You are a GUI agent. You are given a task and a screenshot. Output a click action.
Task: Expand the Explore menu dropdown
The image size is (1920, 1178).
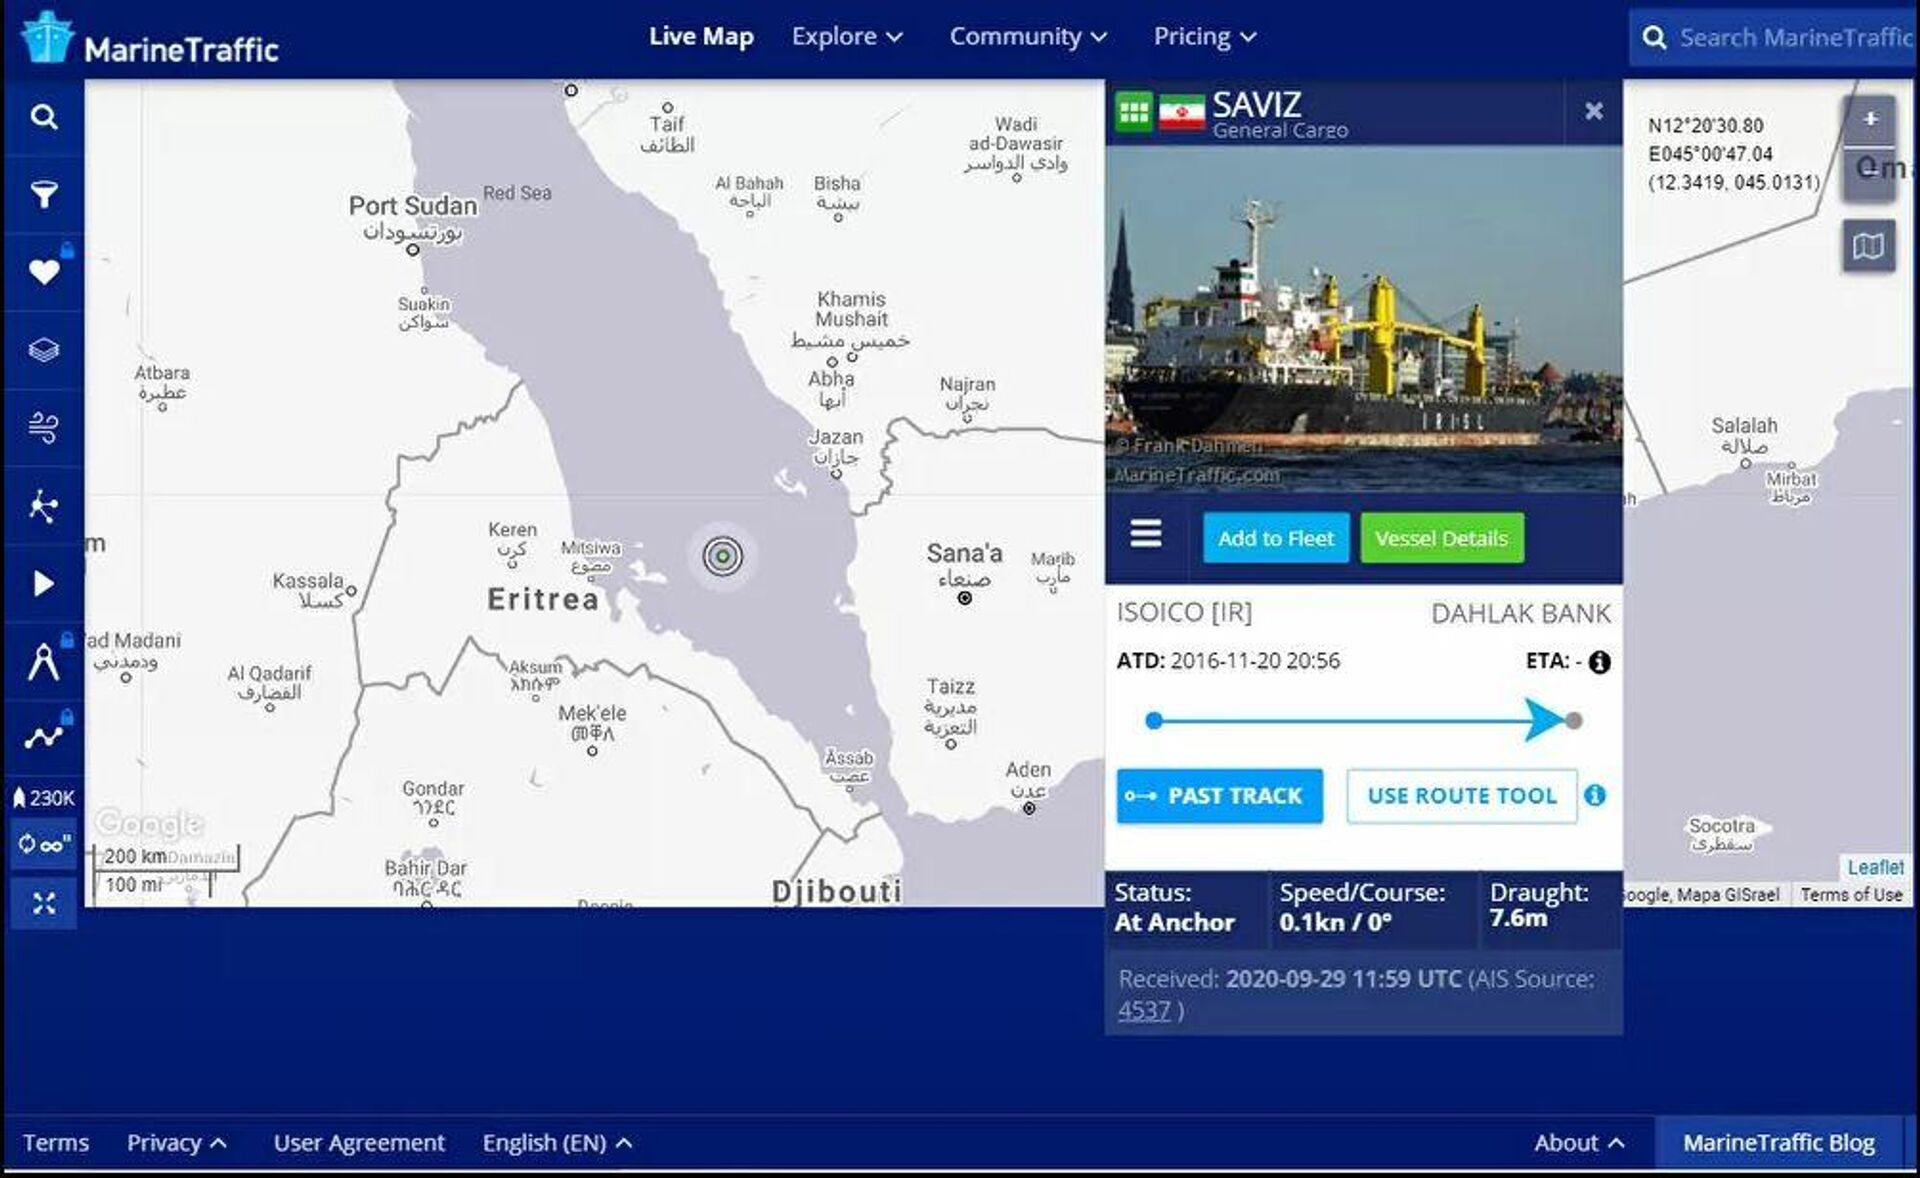pos(846,36)
